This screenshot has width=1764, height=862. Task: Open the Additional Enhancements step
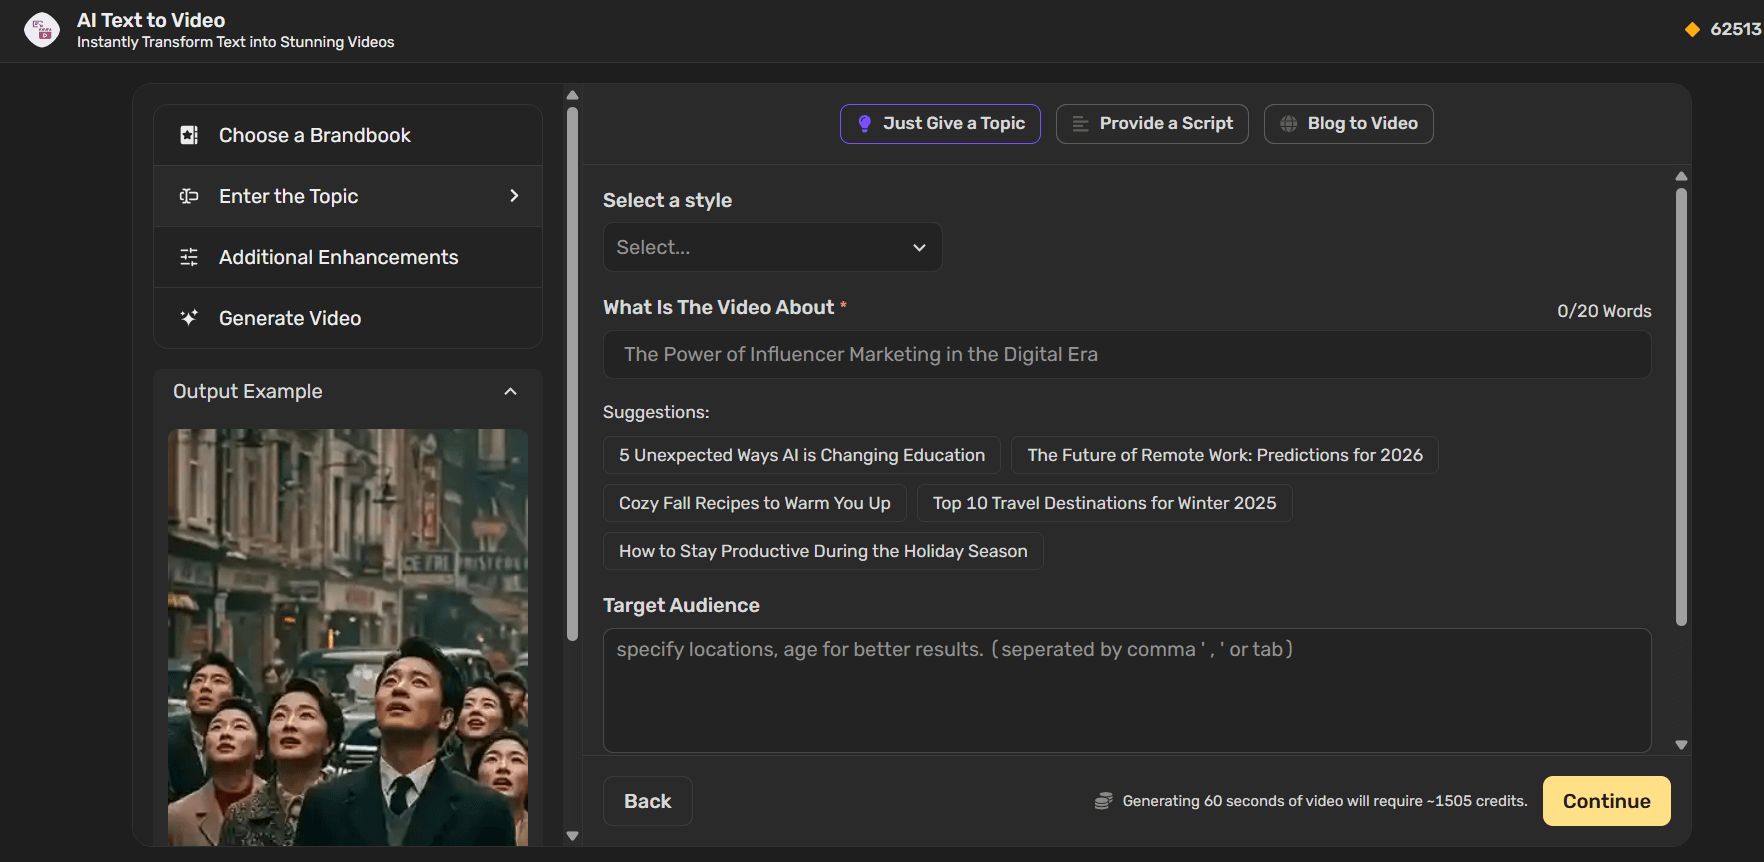(x=348, y=257)
